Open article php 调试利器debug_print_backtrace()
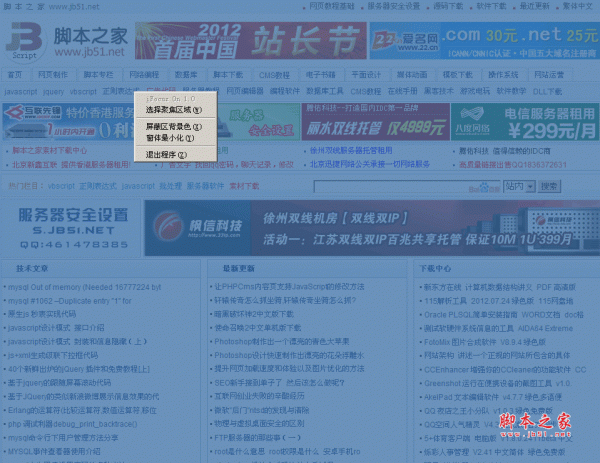 [x=73, y=424]
